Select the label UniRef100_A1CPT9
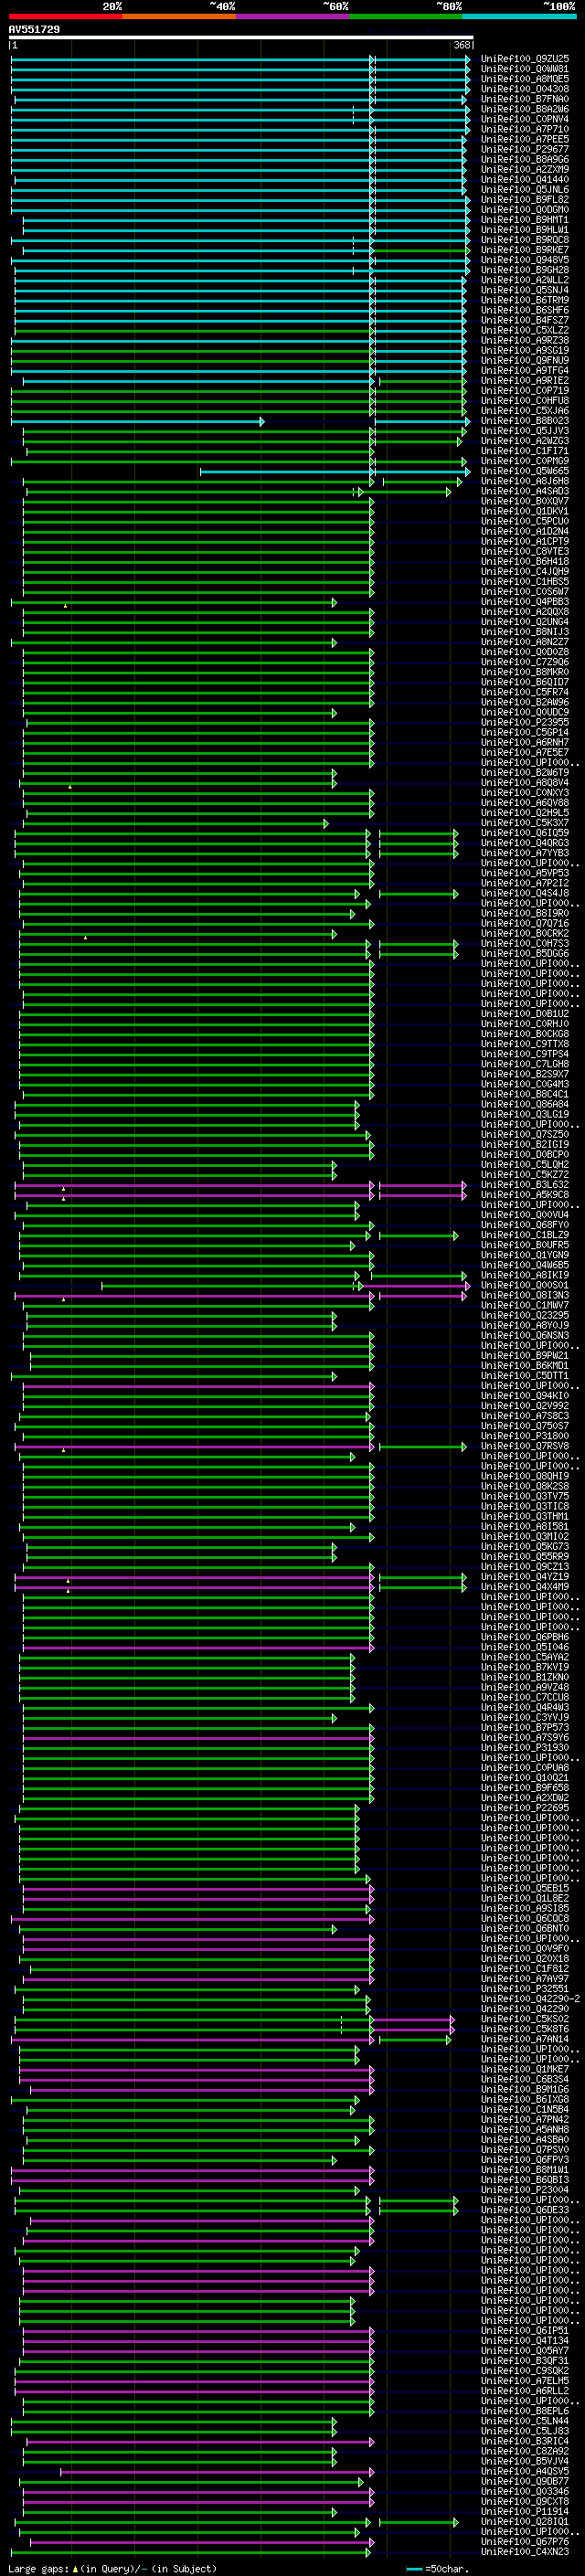Image resolution: width=585 pixels, height=2576 pixels. 525,542
